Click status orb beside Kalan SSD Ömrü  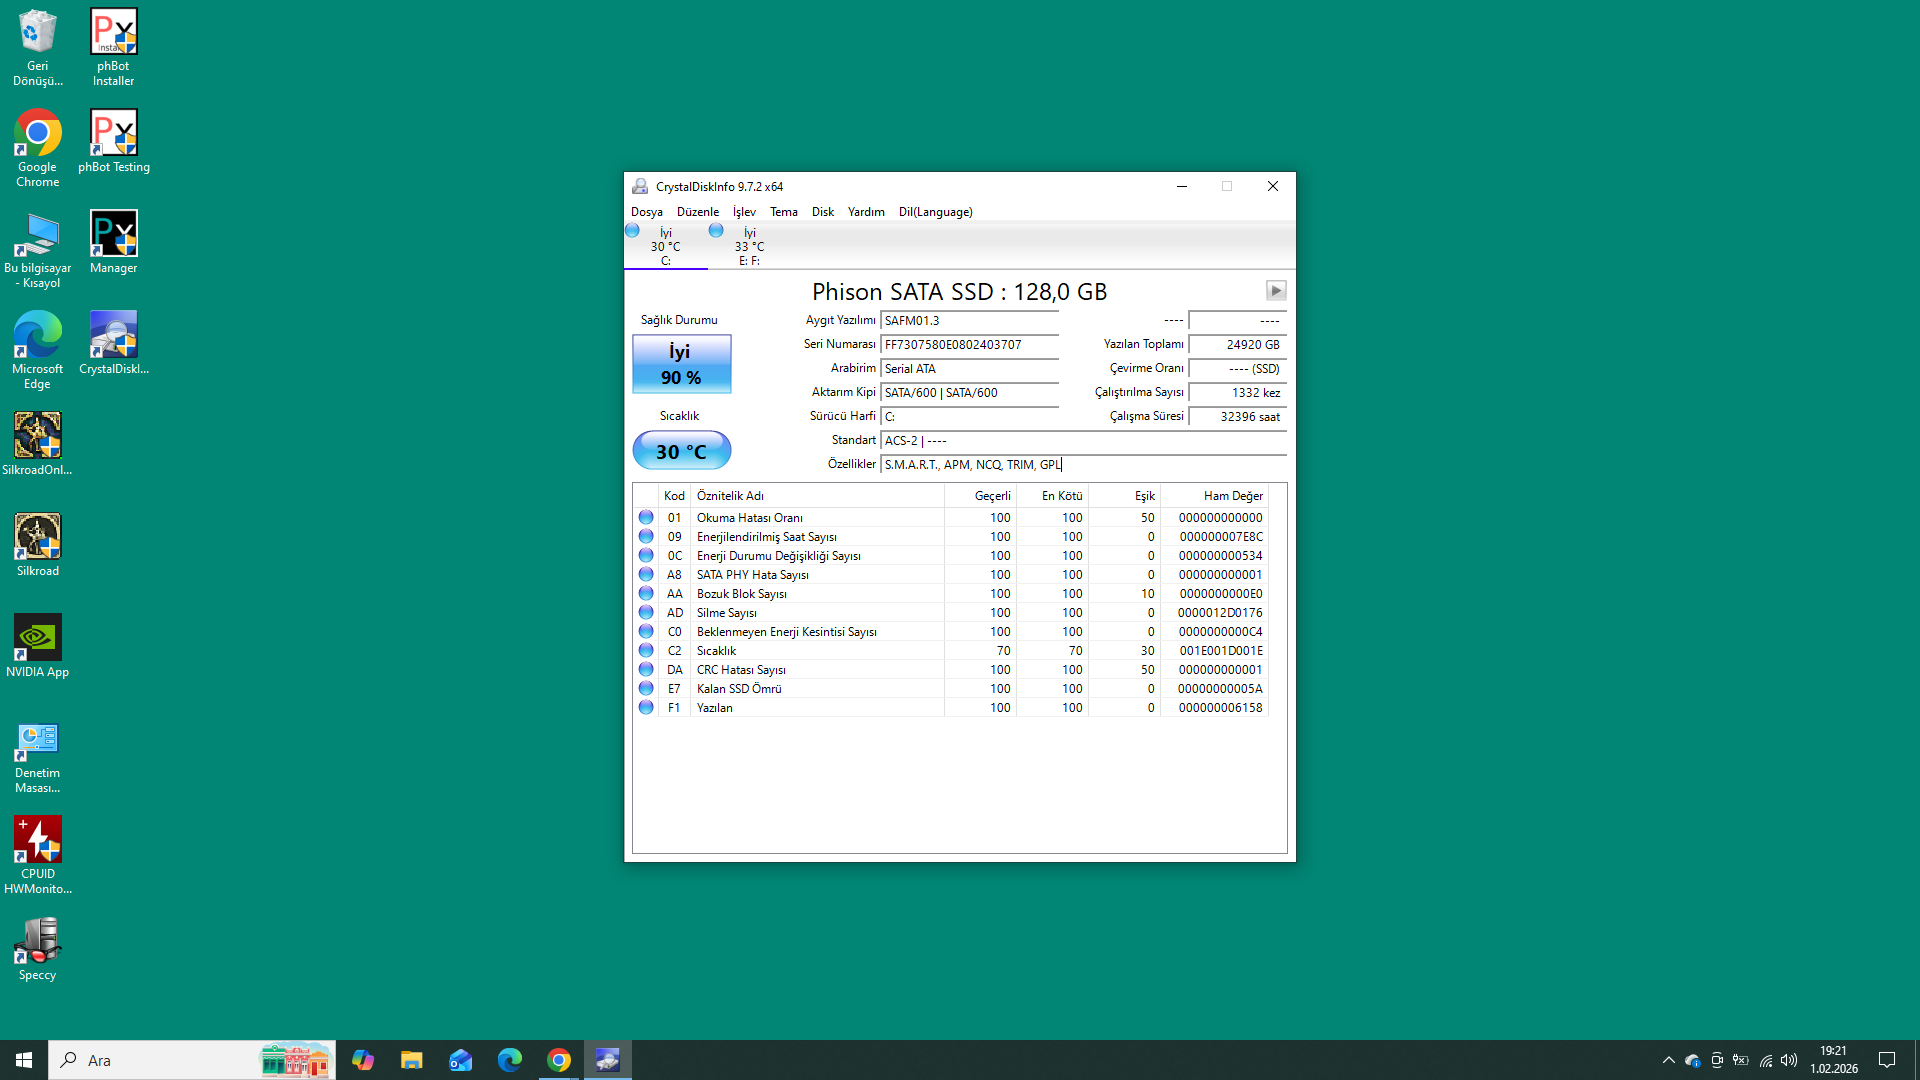pos(646,688)
